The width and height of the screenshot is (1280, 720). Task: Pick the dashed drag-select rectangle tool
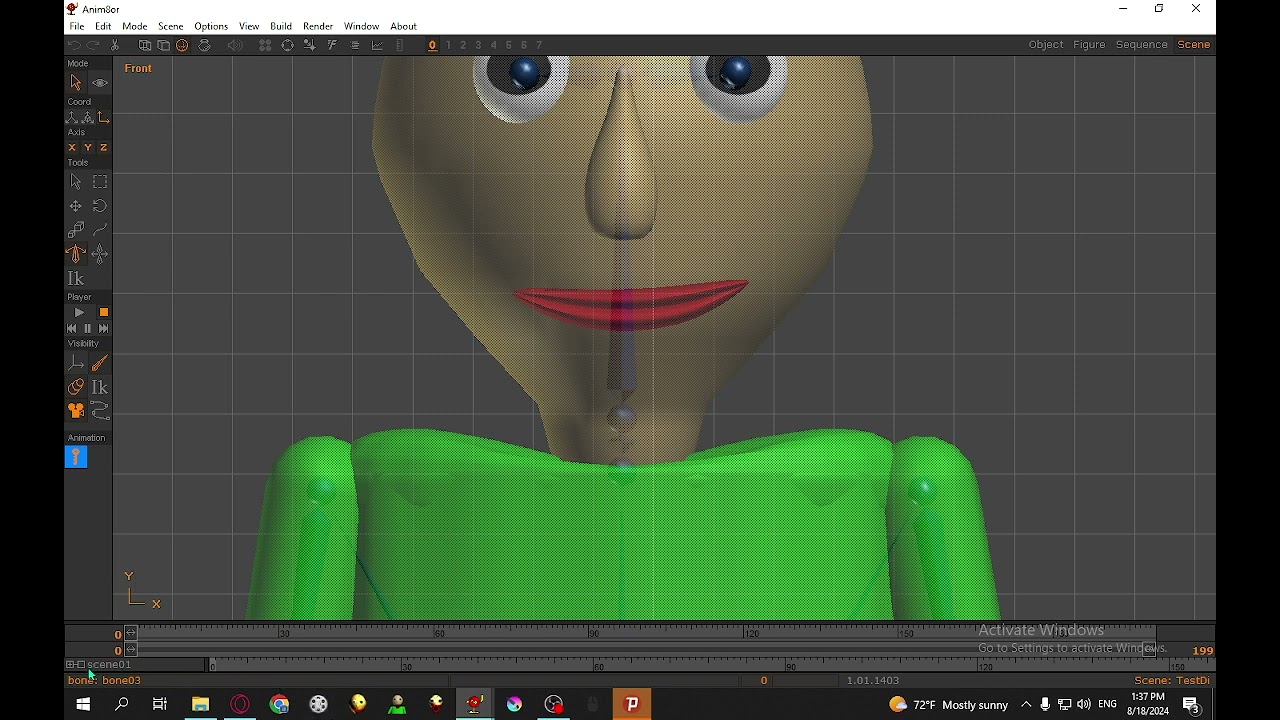click(100, 182)
